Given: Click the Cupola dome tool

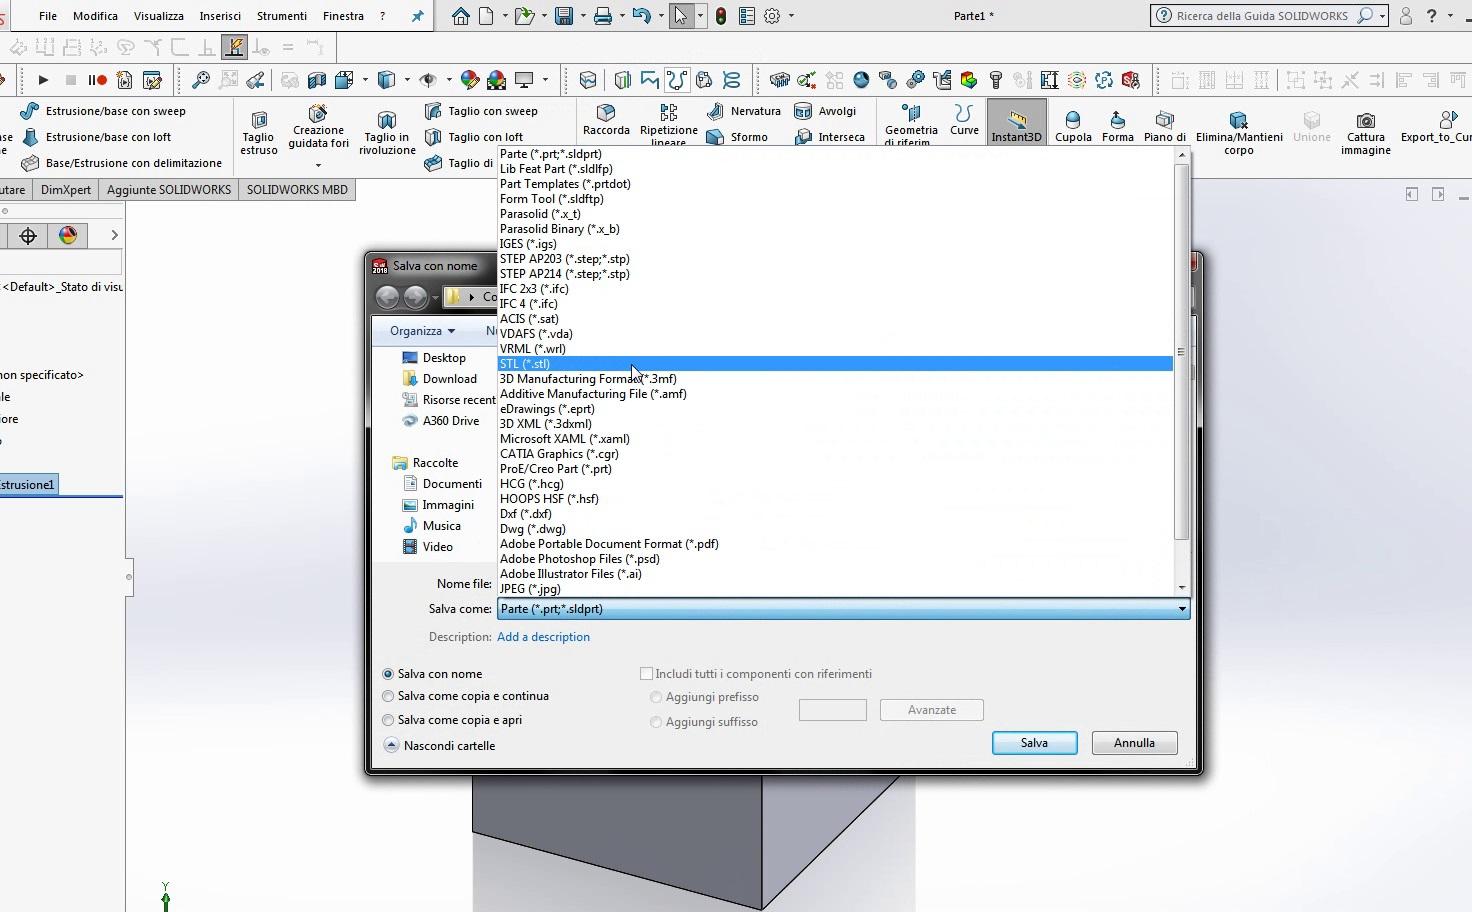Looking at the screenshot, I should point(1073,125).
